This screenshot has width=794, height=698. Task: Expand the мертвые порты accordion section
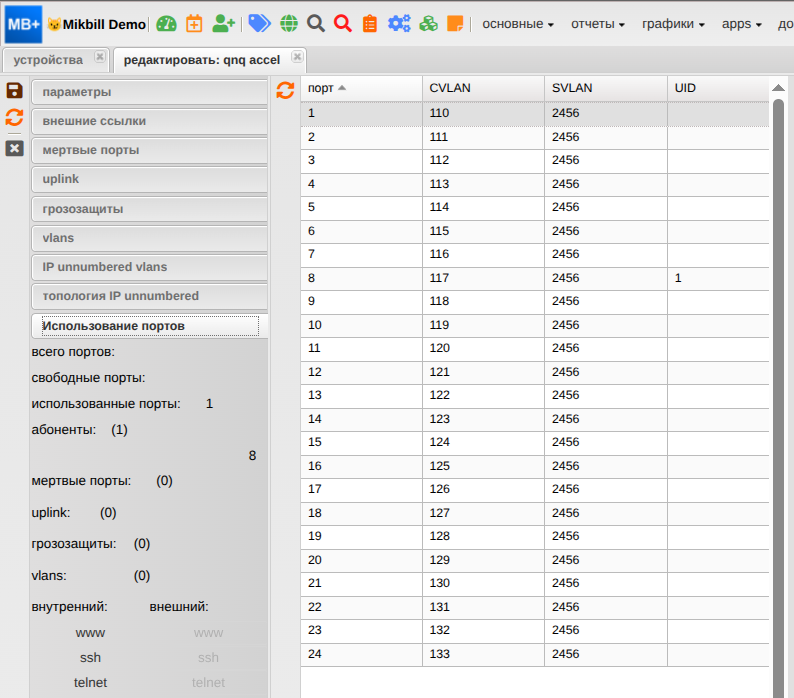pos(150,150)
